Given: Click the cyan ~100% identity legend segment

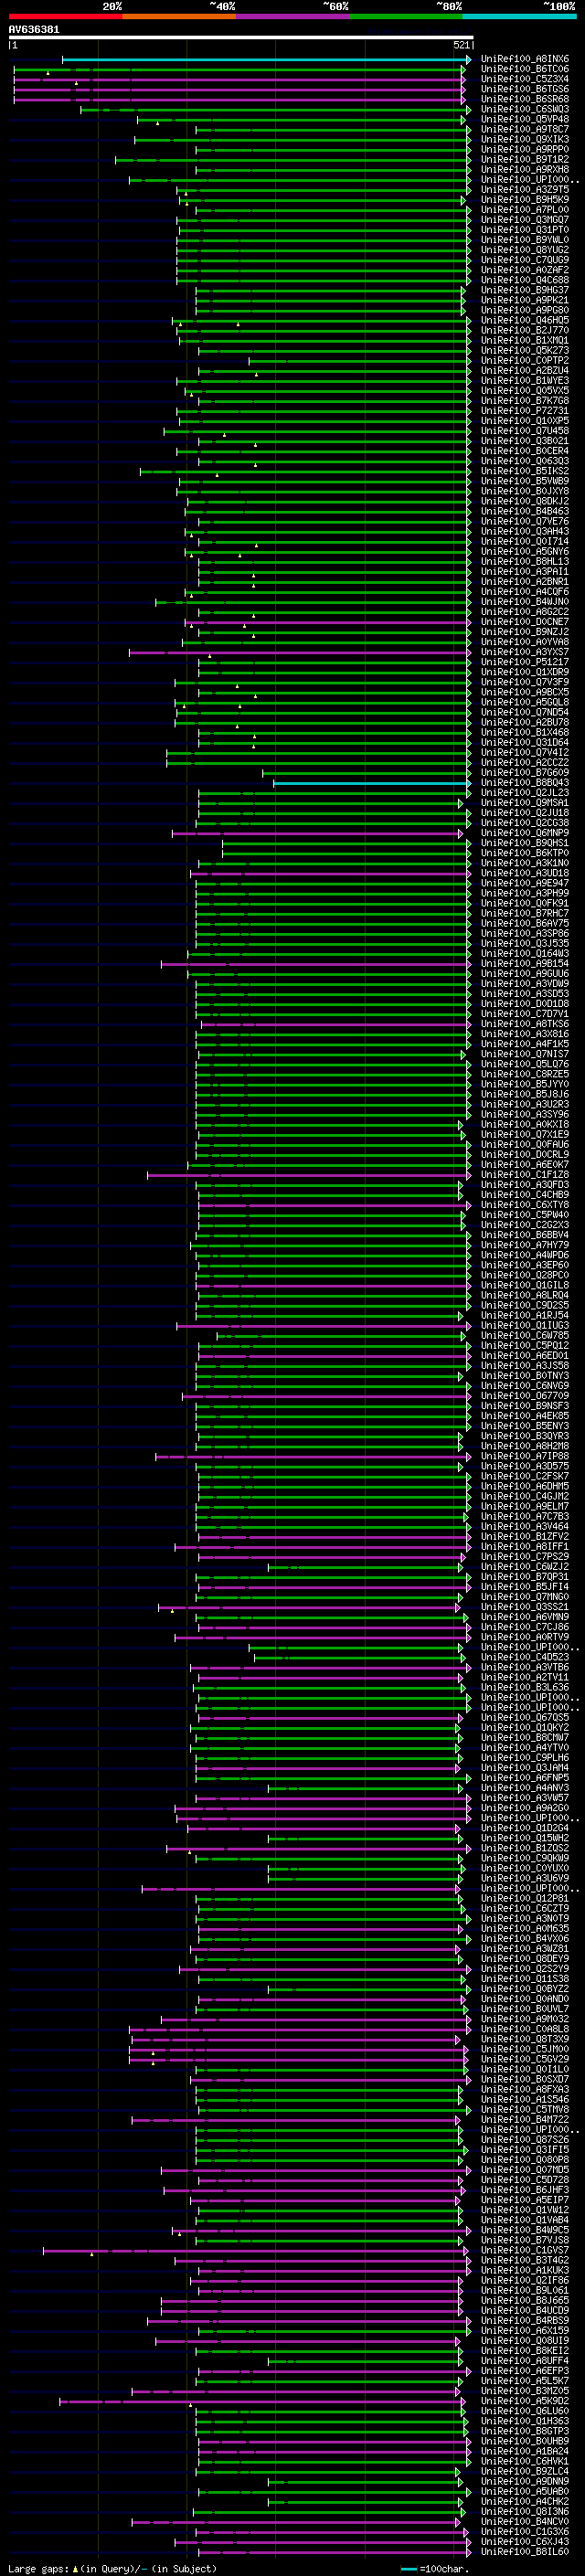Looking at the screenshot, I should (519, 16).
